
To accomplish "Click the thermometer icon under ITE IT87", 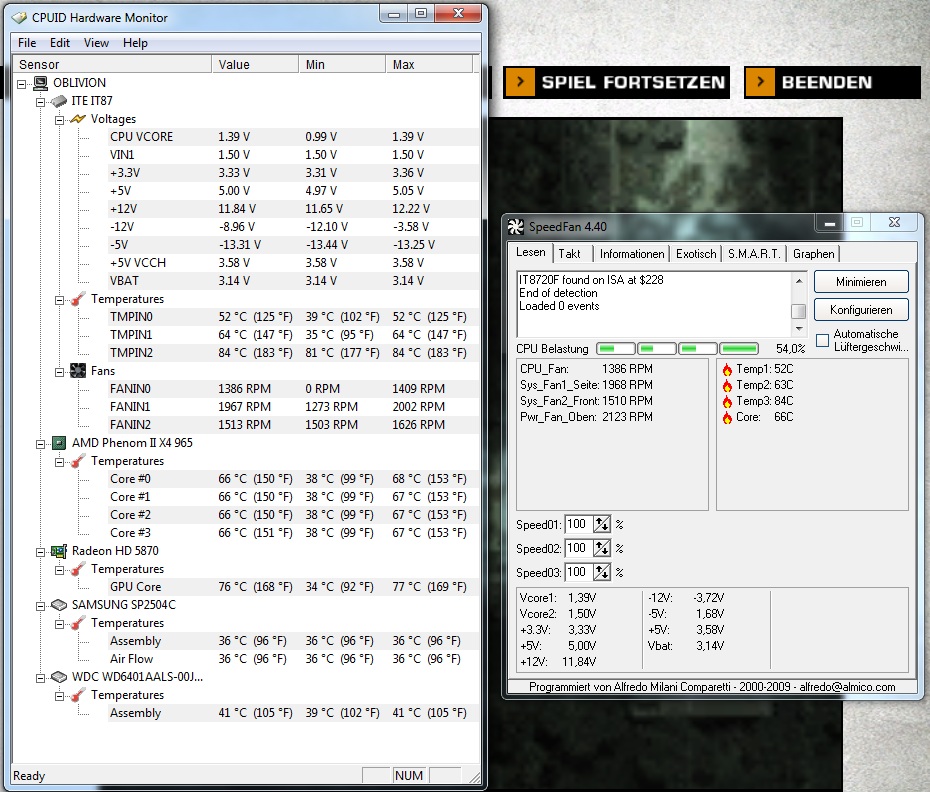I will [78, 299].
